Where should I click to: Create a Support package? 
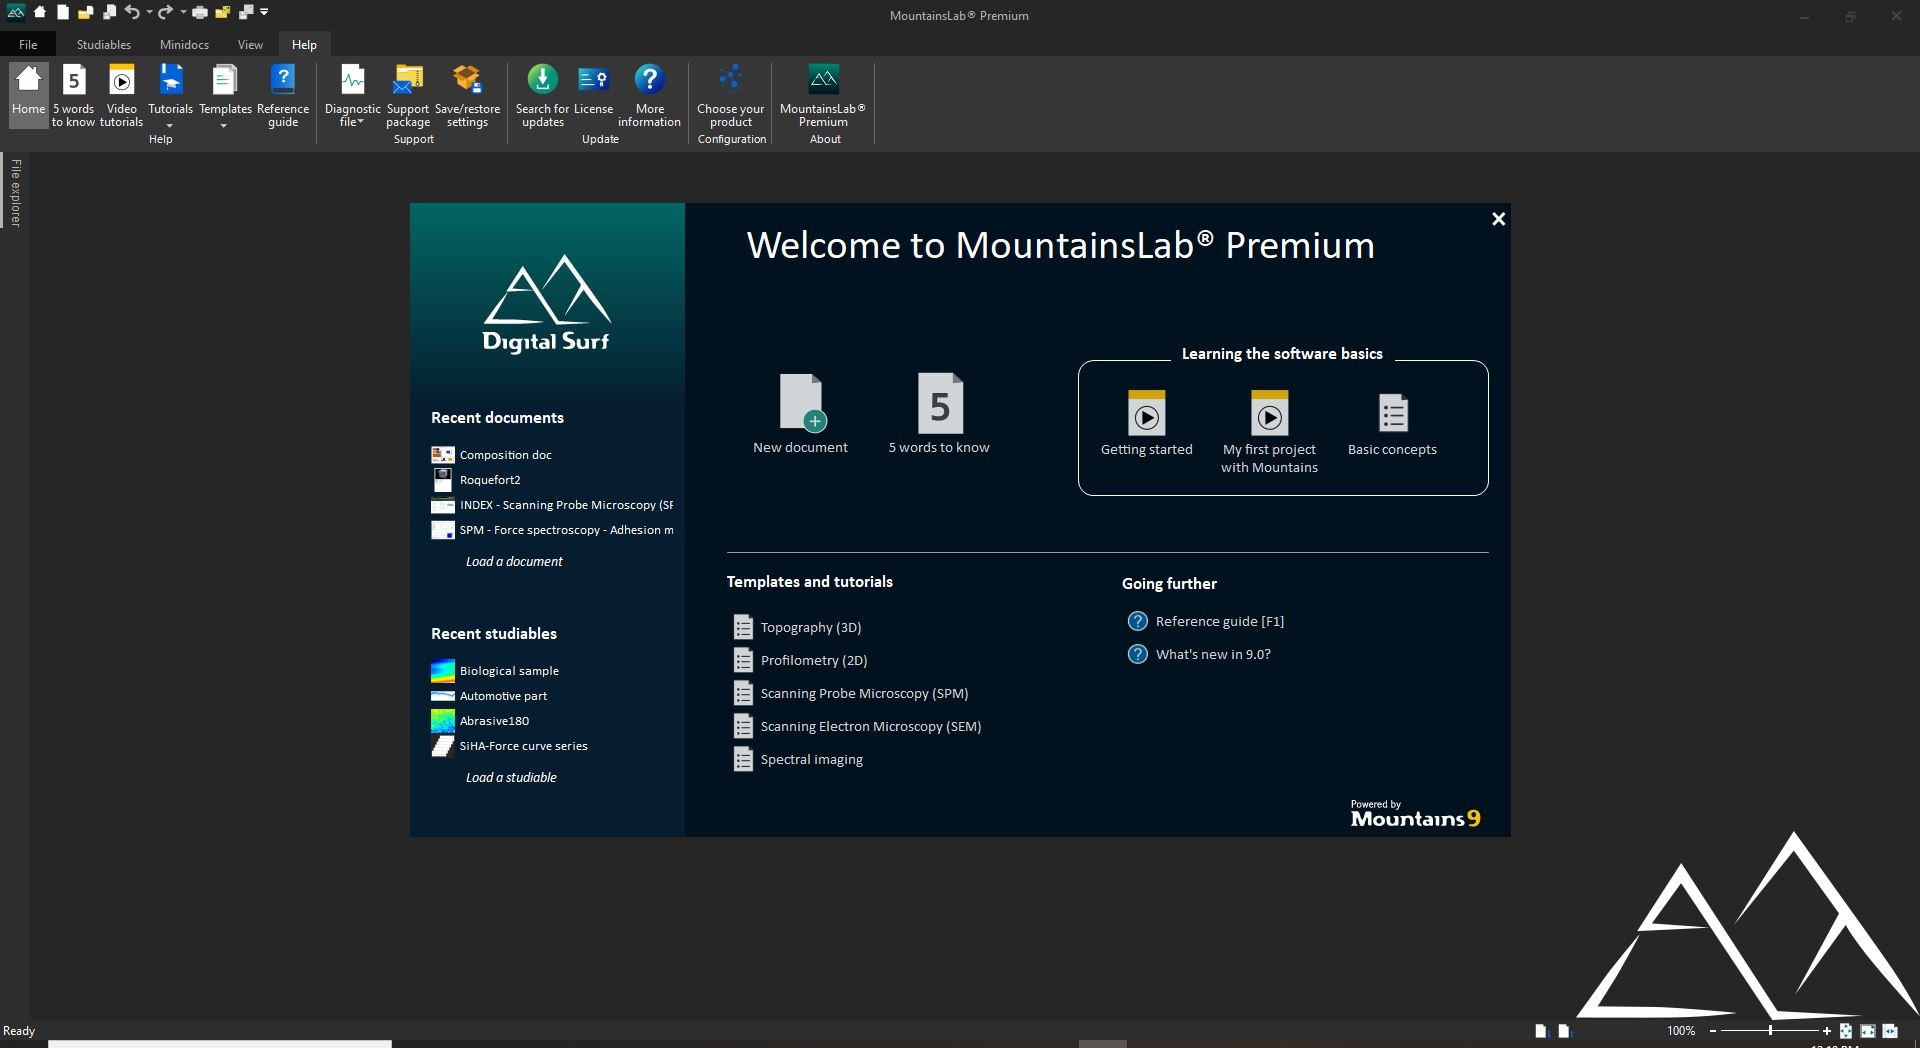pos(408,93)
